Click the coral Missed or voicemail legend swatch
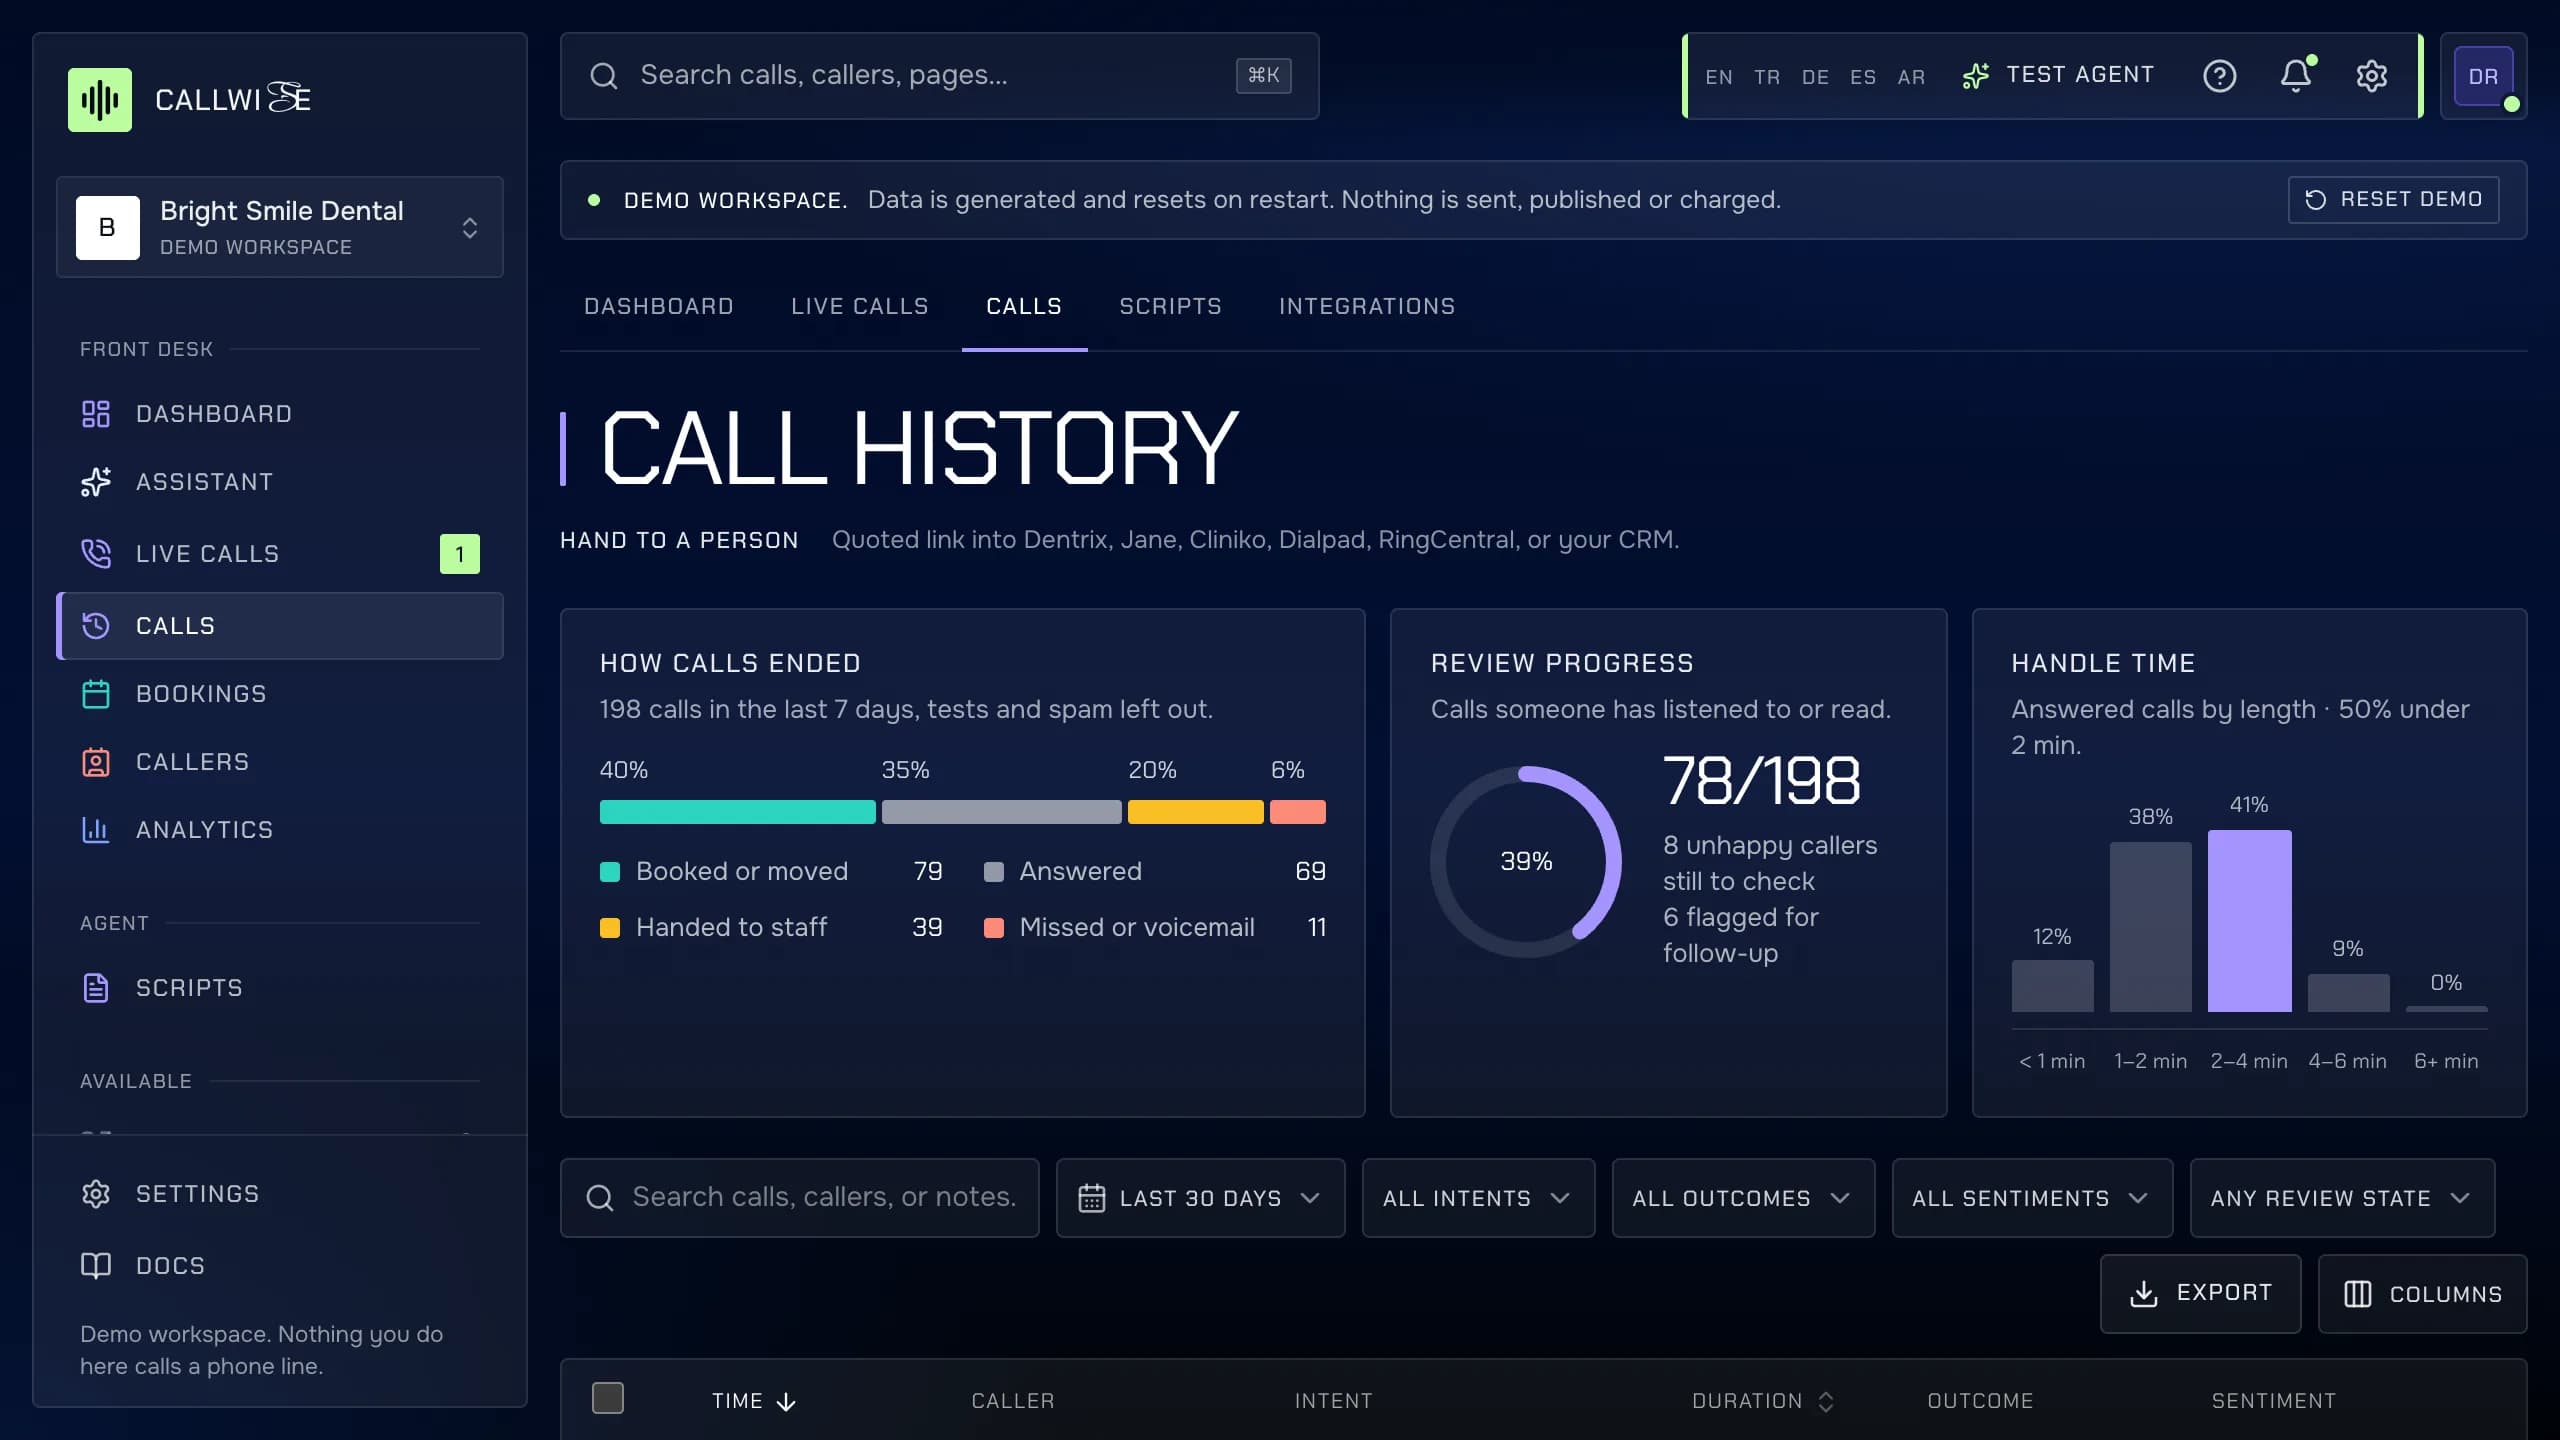Screen dimensions: 2560x1440 (994, 928)
